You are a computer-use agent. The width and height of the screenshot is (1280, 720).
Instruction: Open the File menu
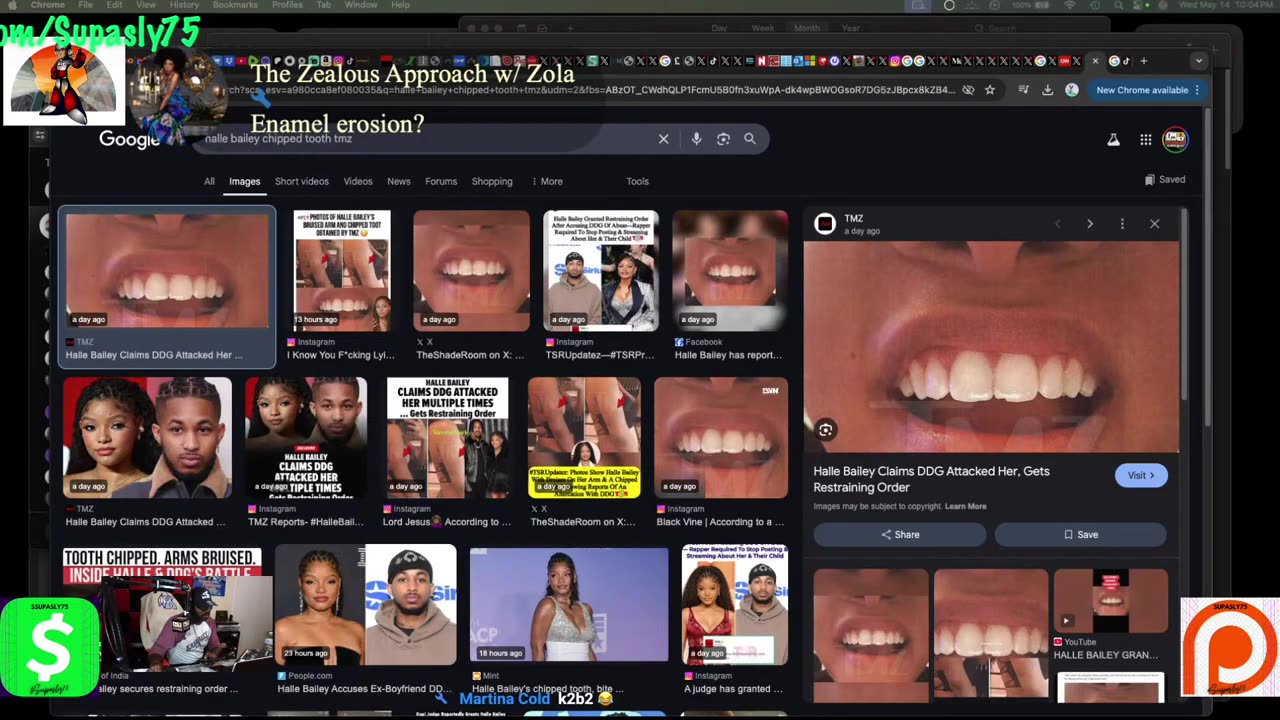pos(86,5)
